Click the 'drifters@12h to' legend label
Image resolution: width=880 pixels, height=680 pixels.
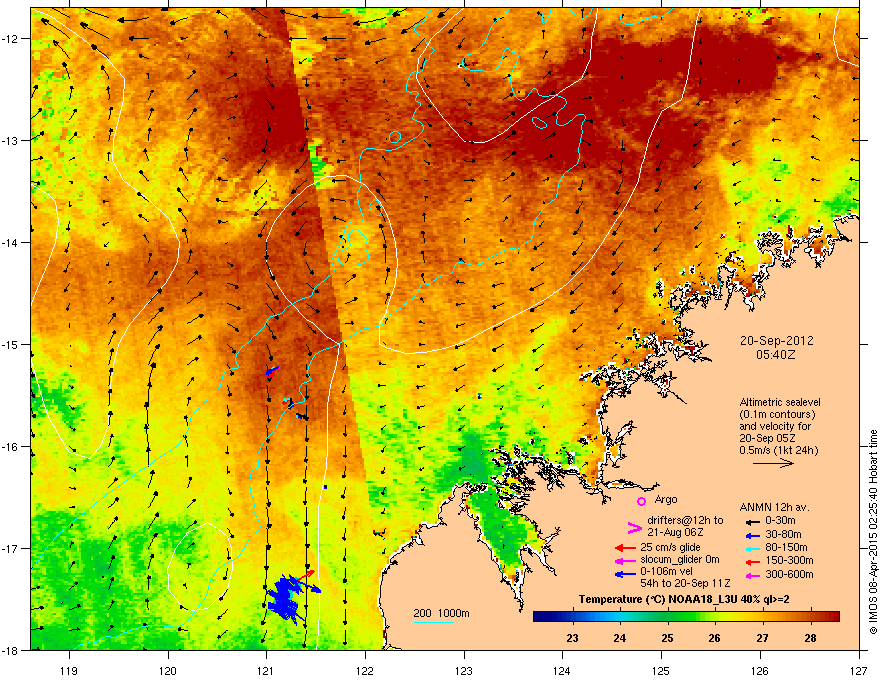pos(685,521)
